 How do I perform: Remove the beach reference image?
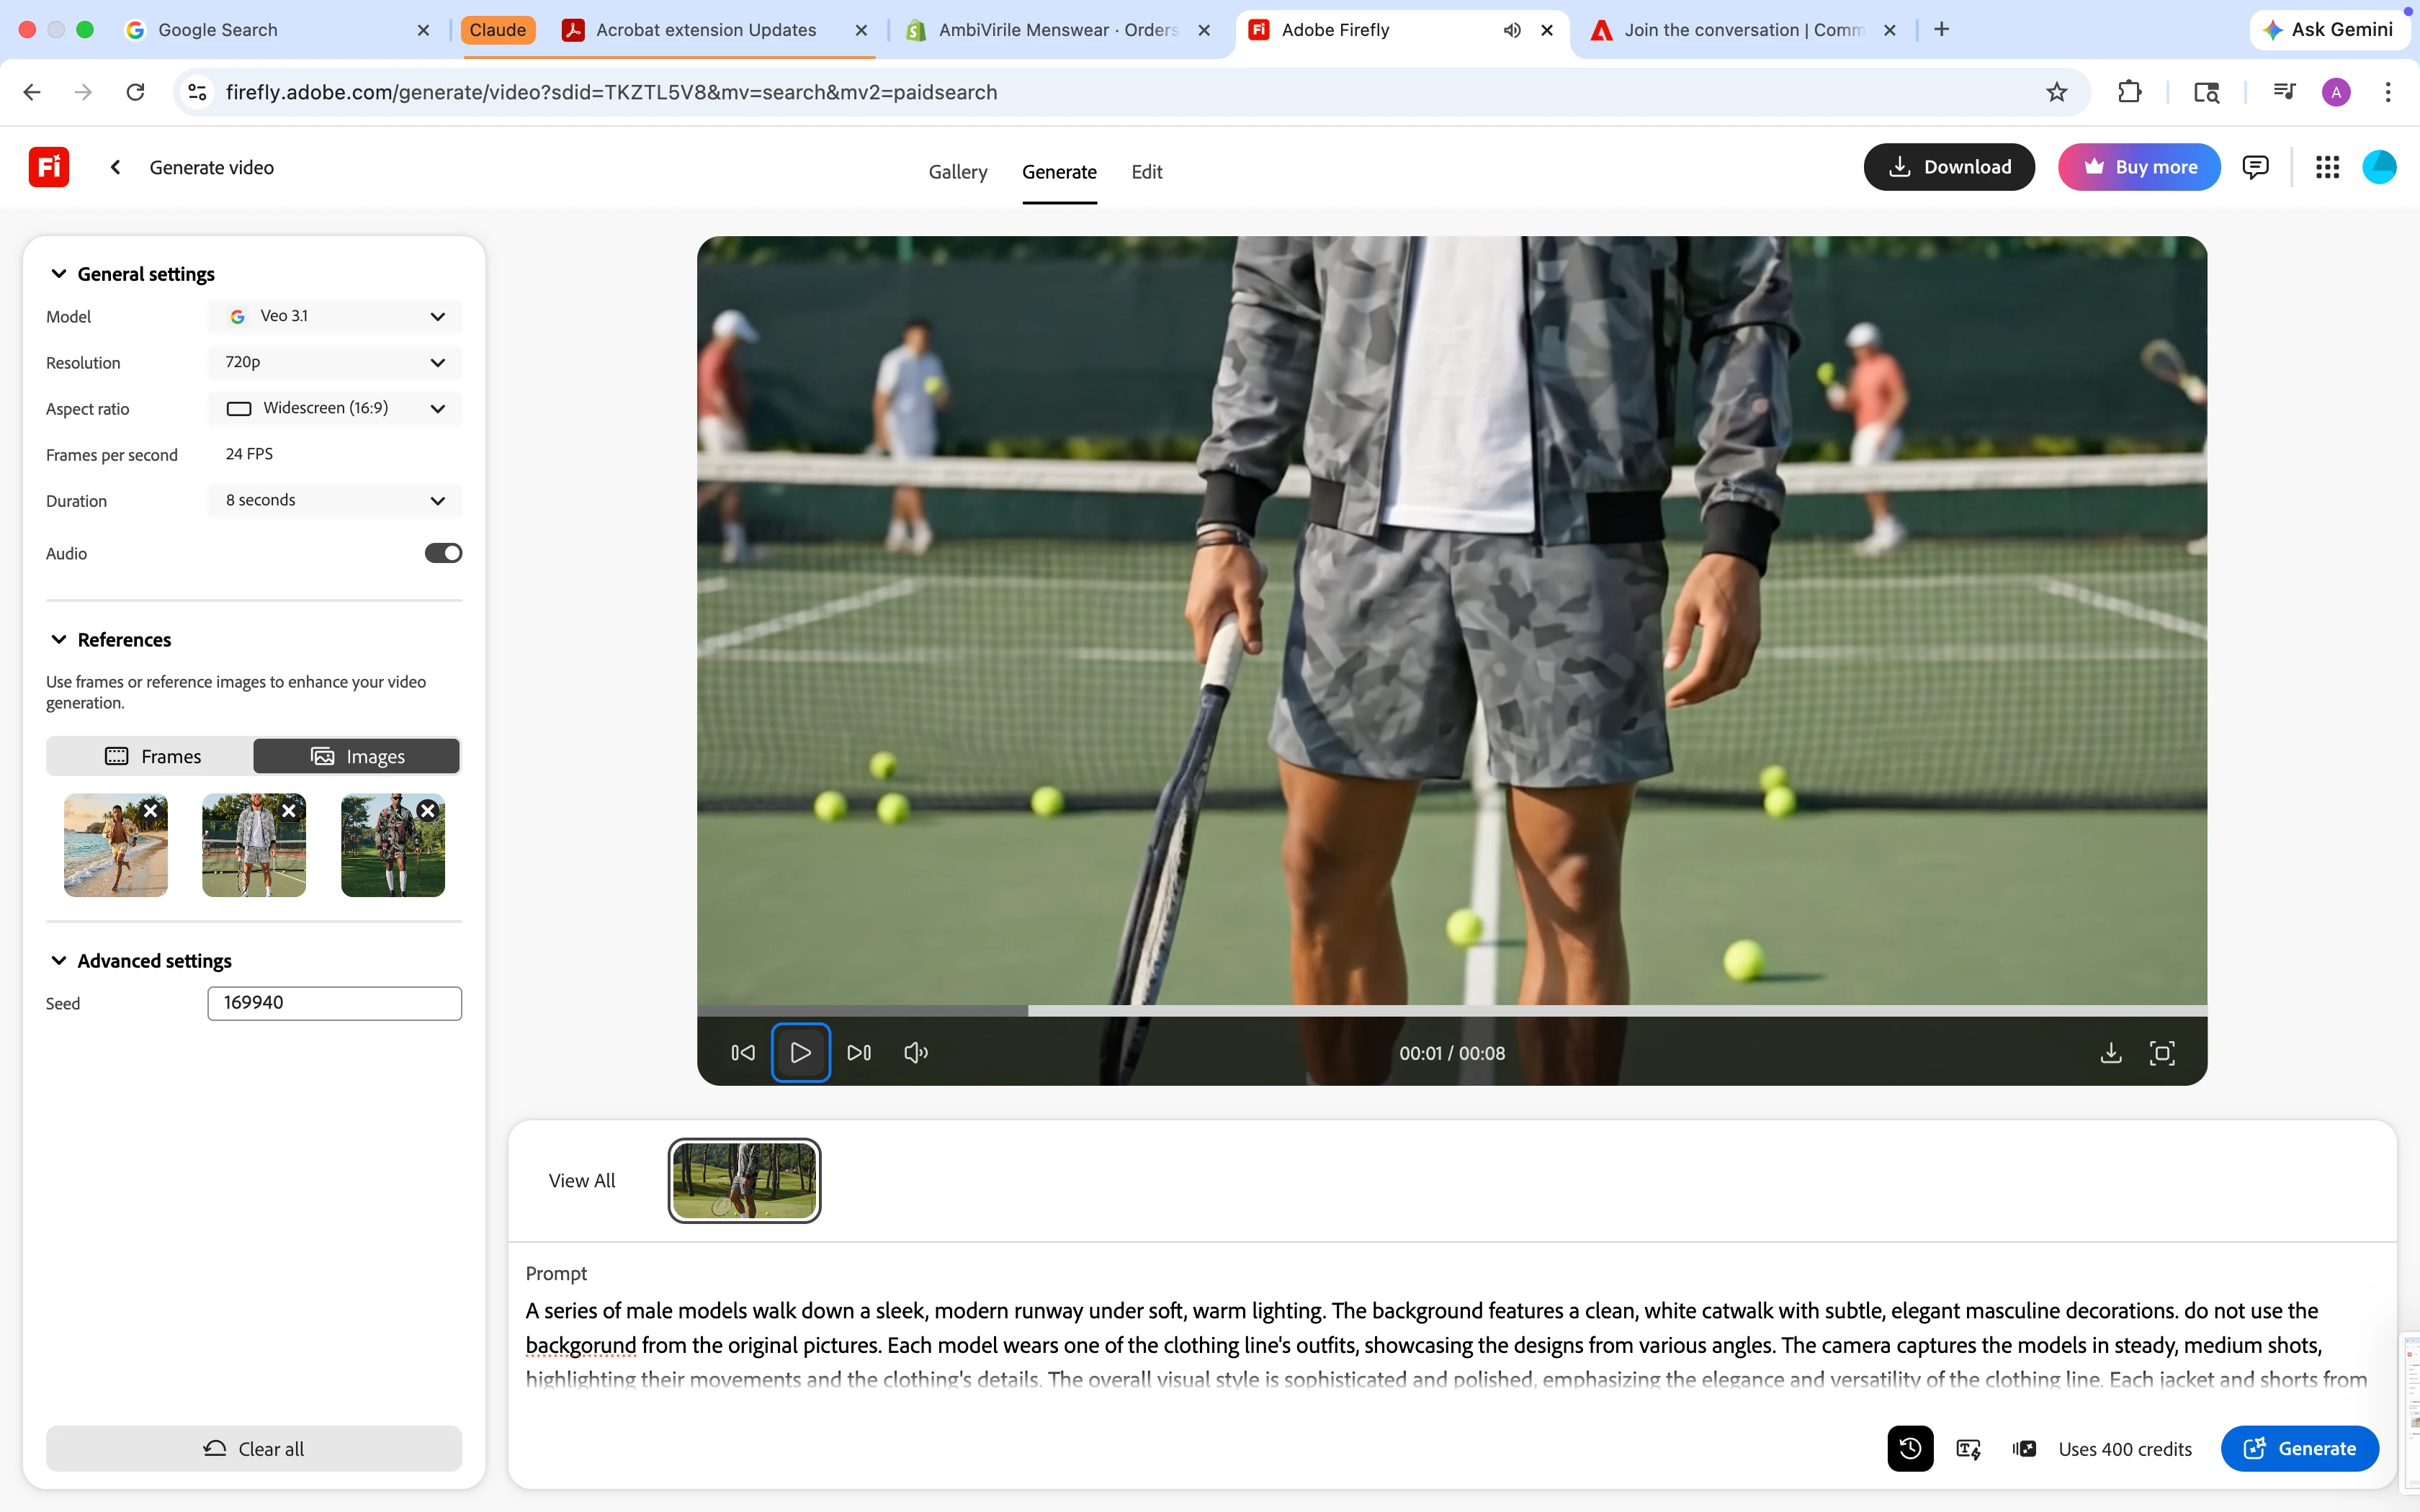151,811
